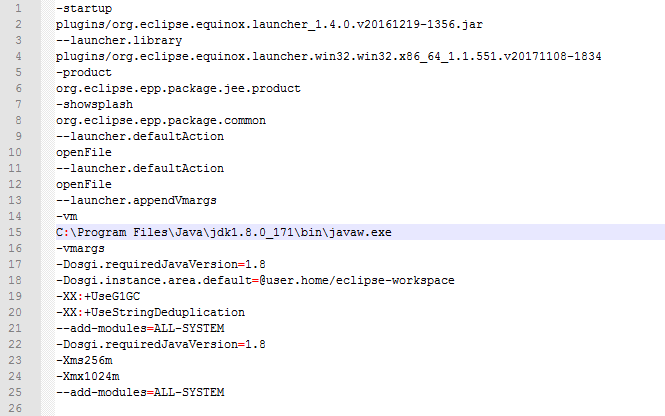
Task: Select line via gutter number 13
Action: (x=15, y=200)
